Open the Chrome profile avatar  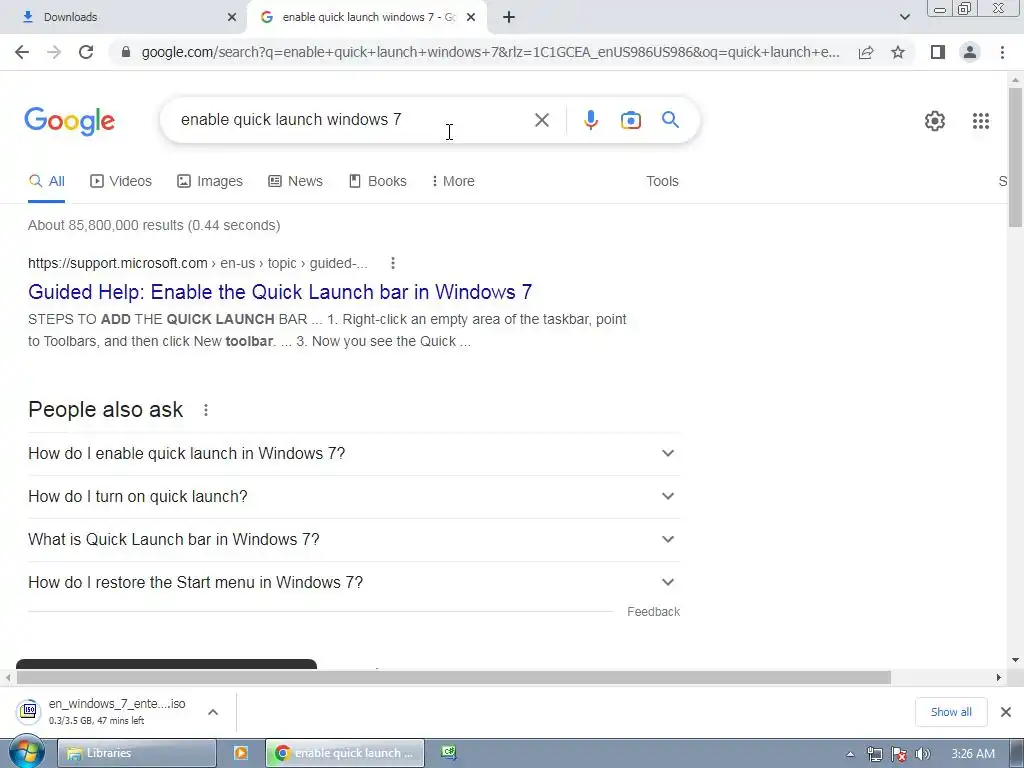[970, 52]
